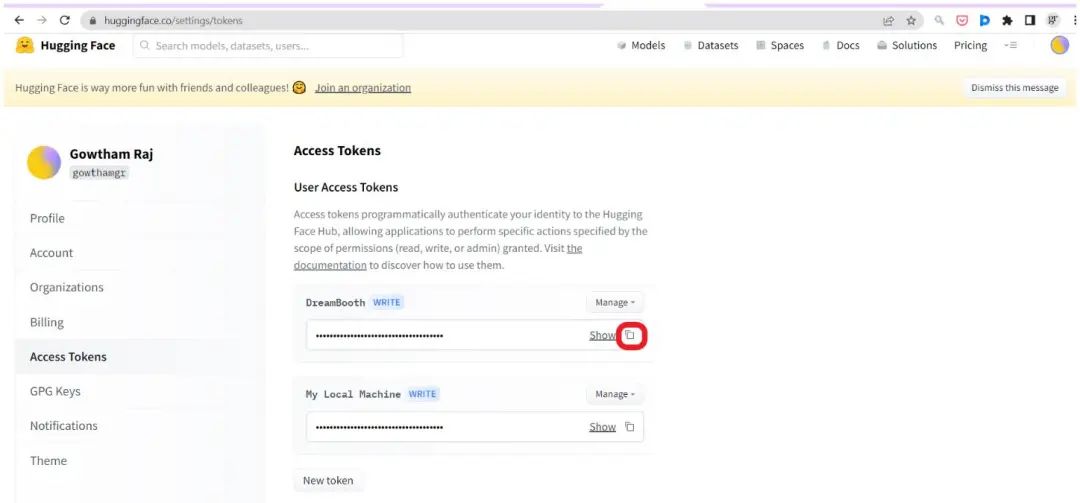1080x503 pixels.
Task: Open Pricing page
Action: tap(970, 45)
